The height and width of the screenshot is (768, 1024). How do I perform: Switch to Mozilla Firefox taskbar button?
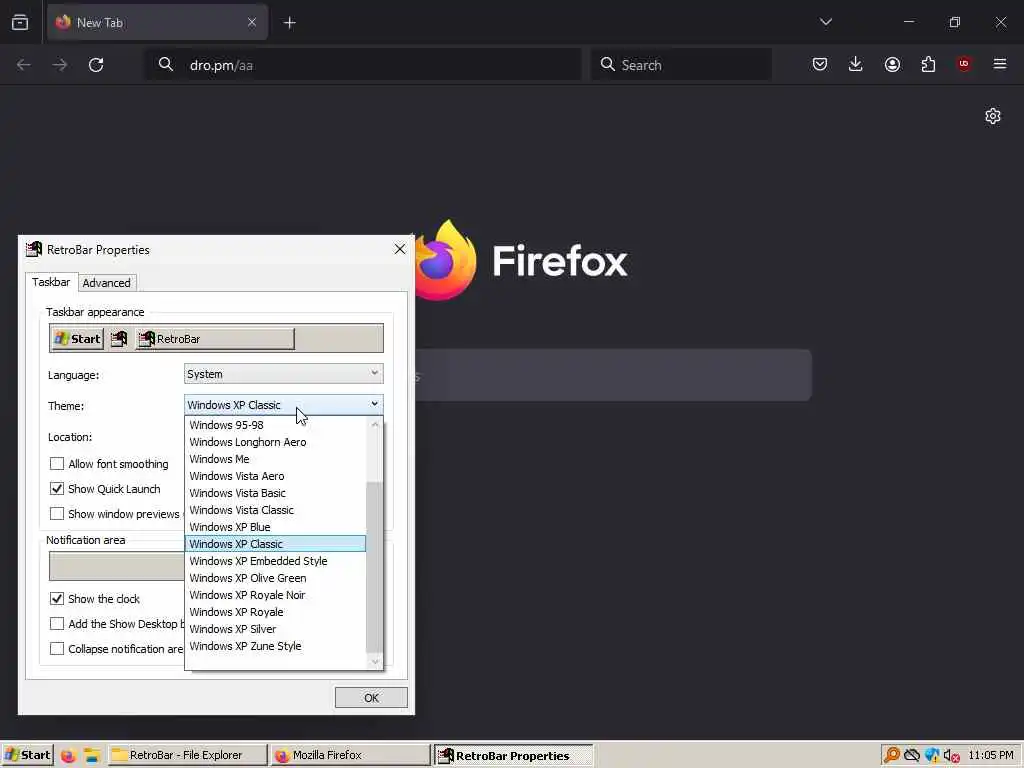[351, 755]
